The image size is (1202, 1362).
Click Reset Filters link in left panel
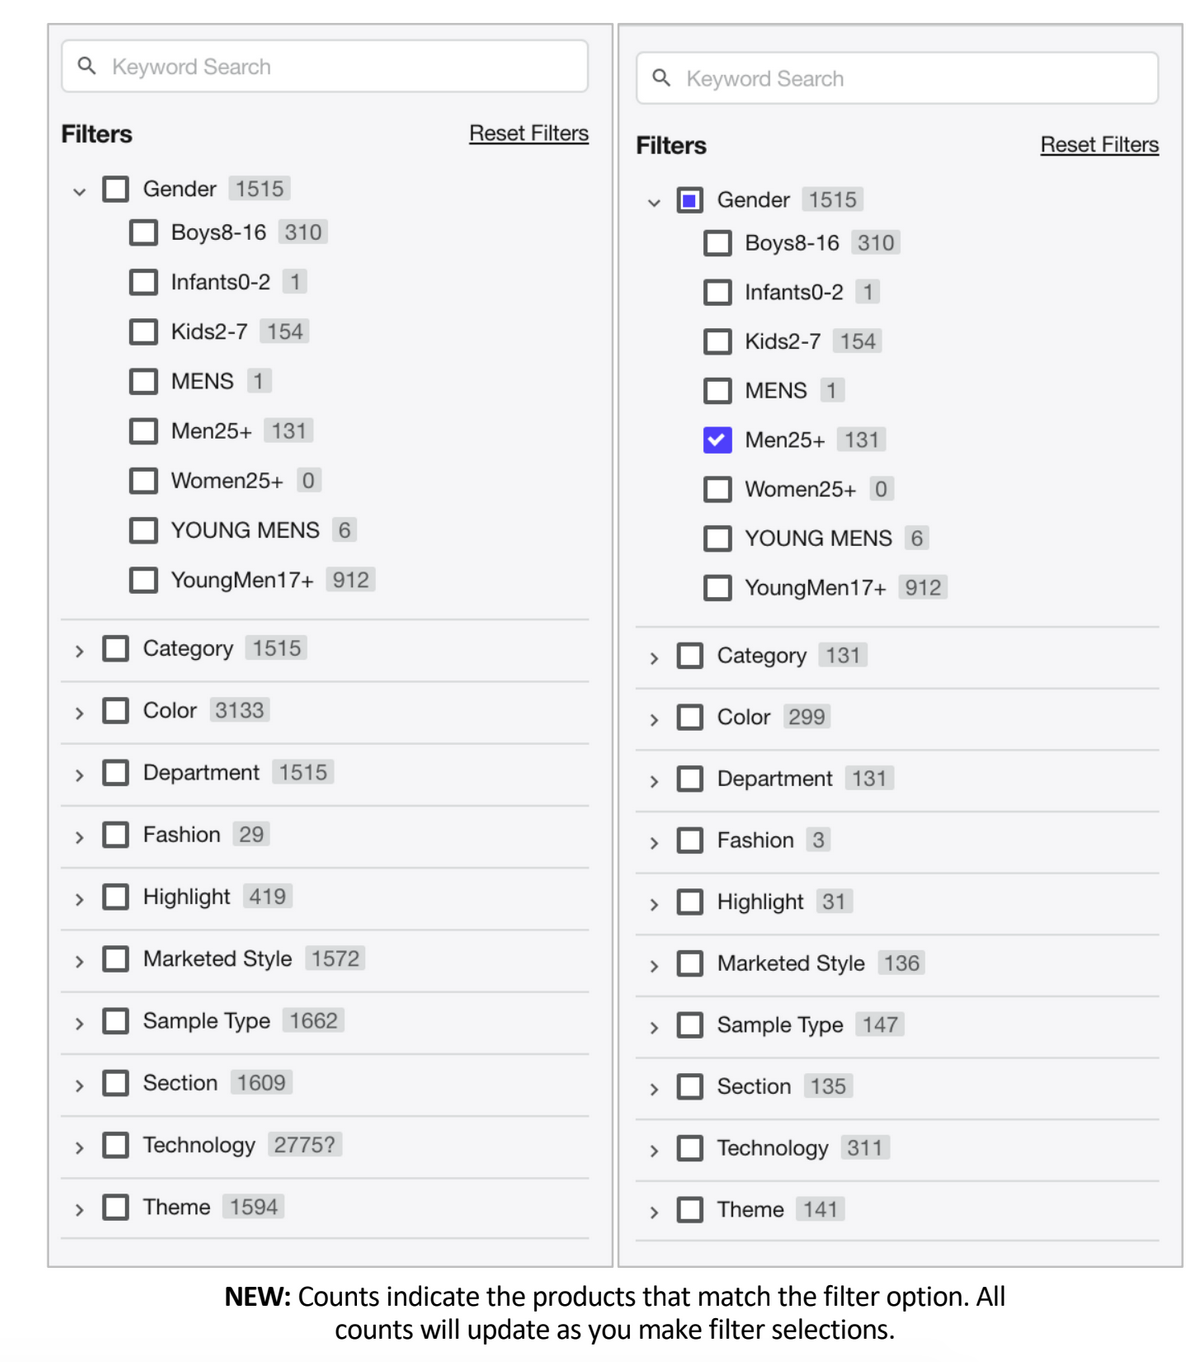pyautogui.click(x=529, y=133)
